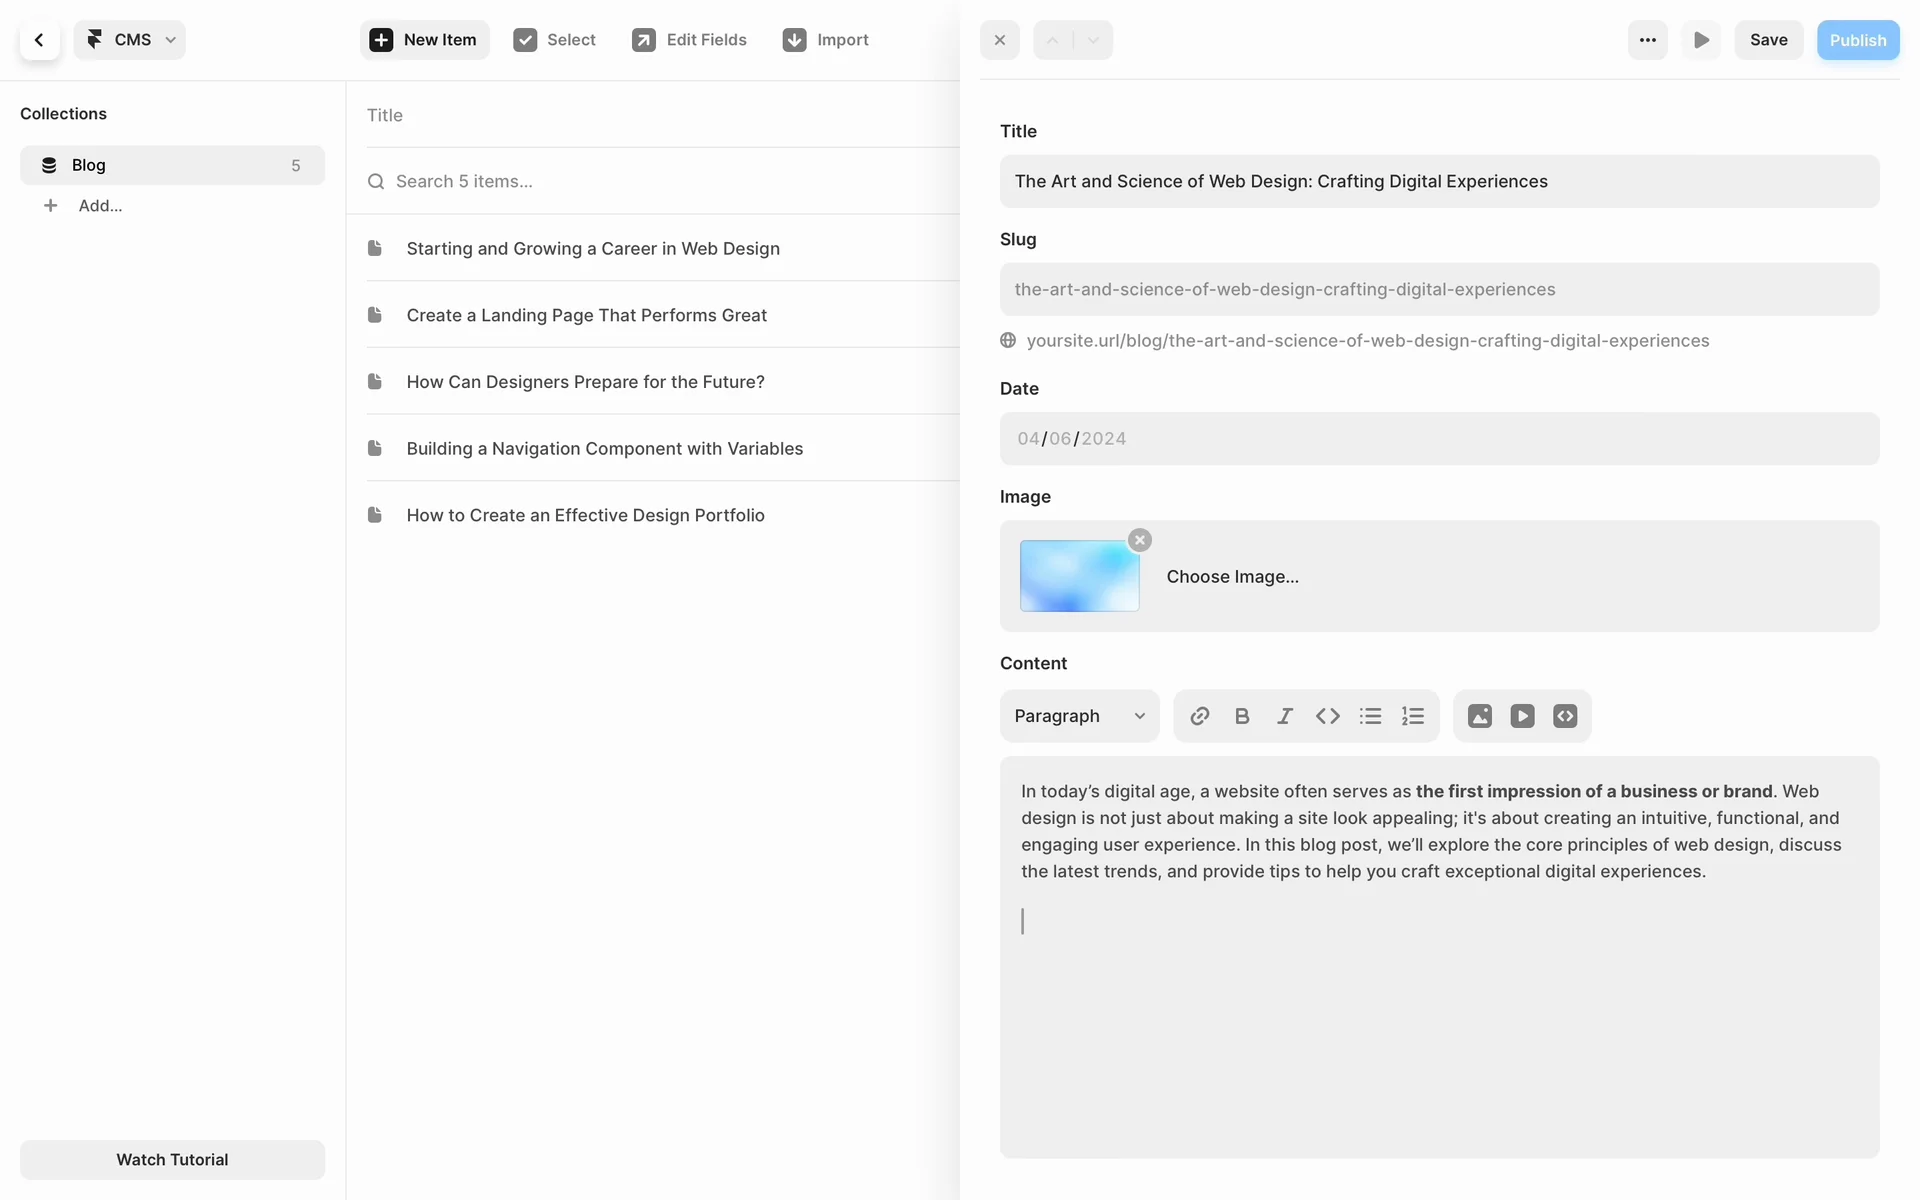
Task: Open the Select mode
Action: (x=554, y=40)
